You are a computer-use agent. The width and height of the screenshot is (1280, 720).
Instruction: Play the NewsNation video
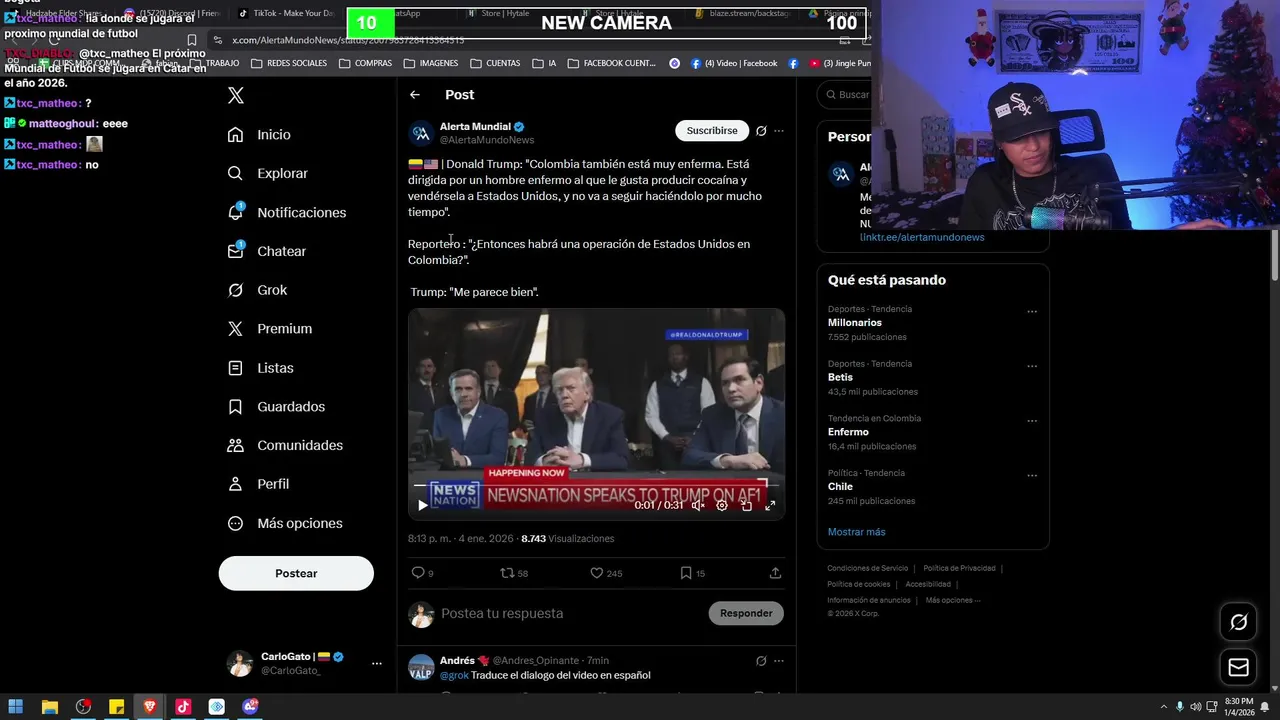[422, 506]
